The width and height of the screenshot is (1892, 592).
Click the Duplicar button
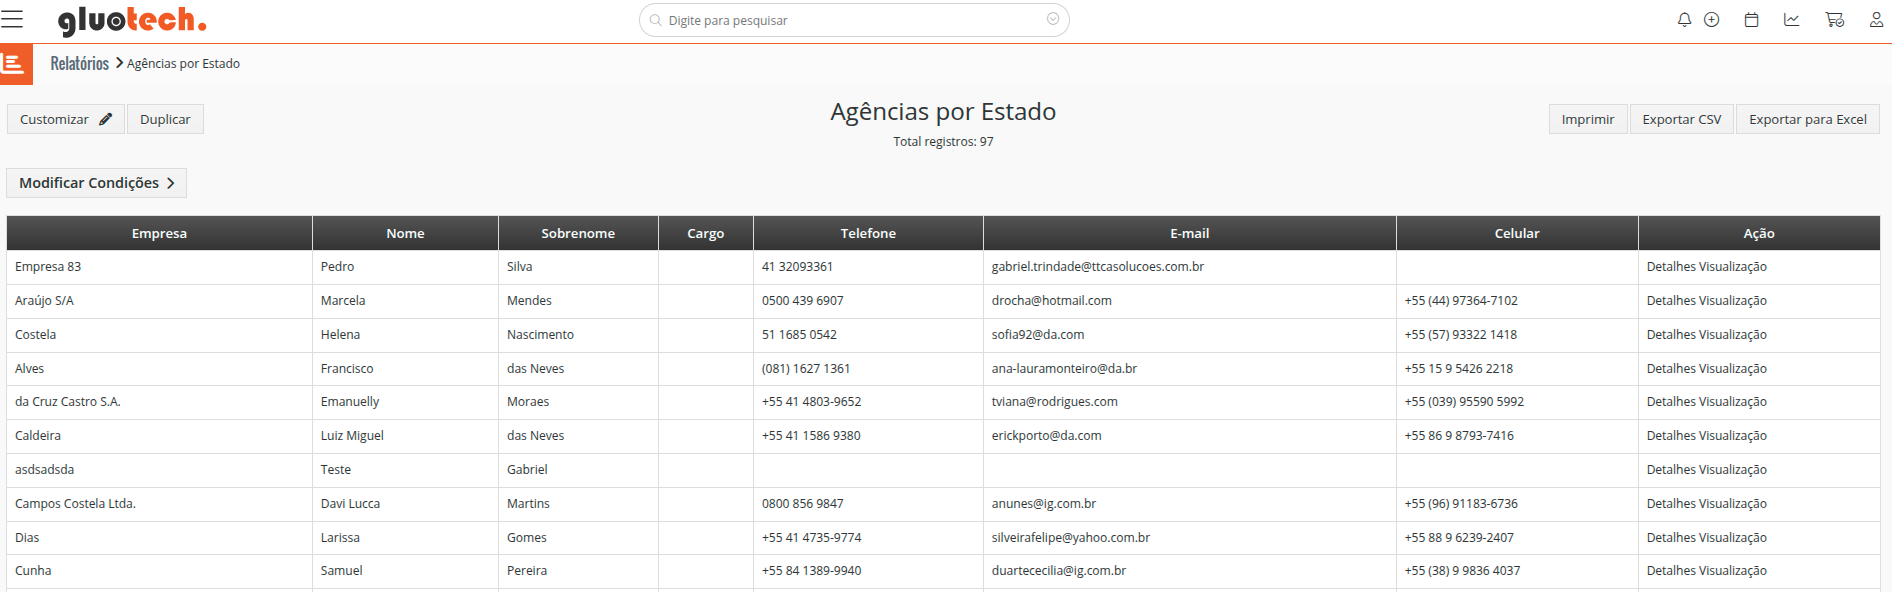(x=165, y=119)
